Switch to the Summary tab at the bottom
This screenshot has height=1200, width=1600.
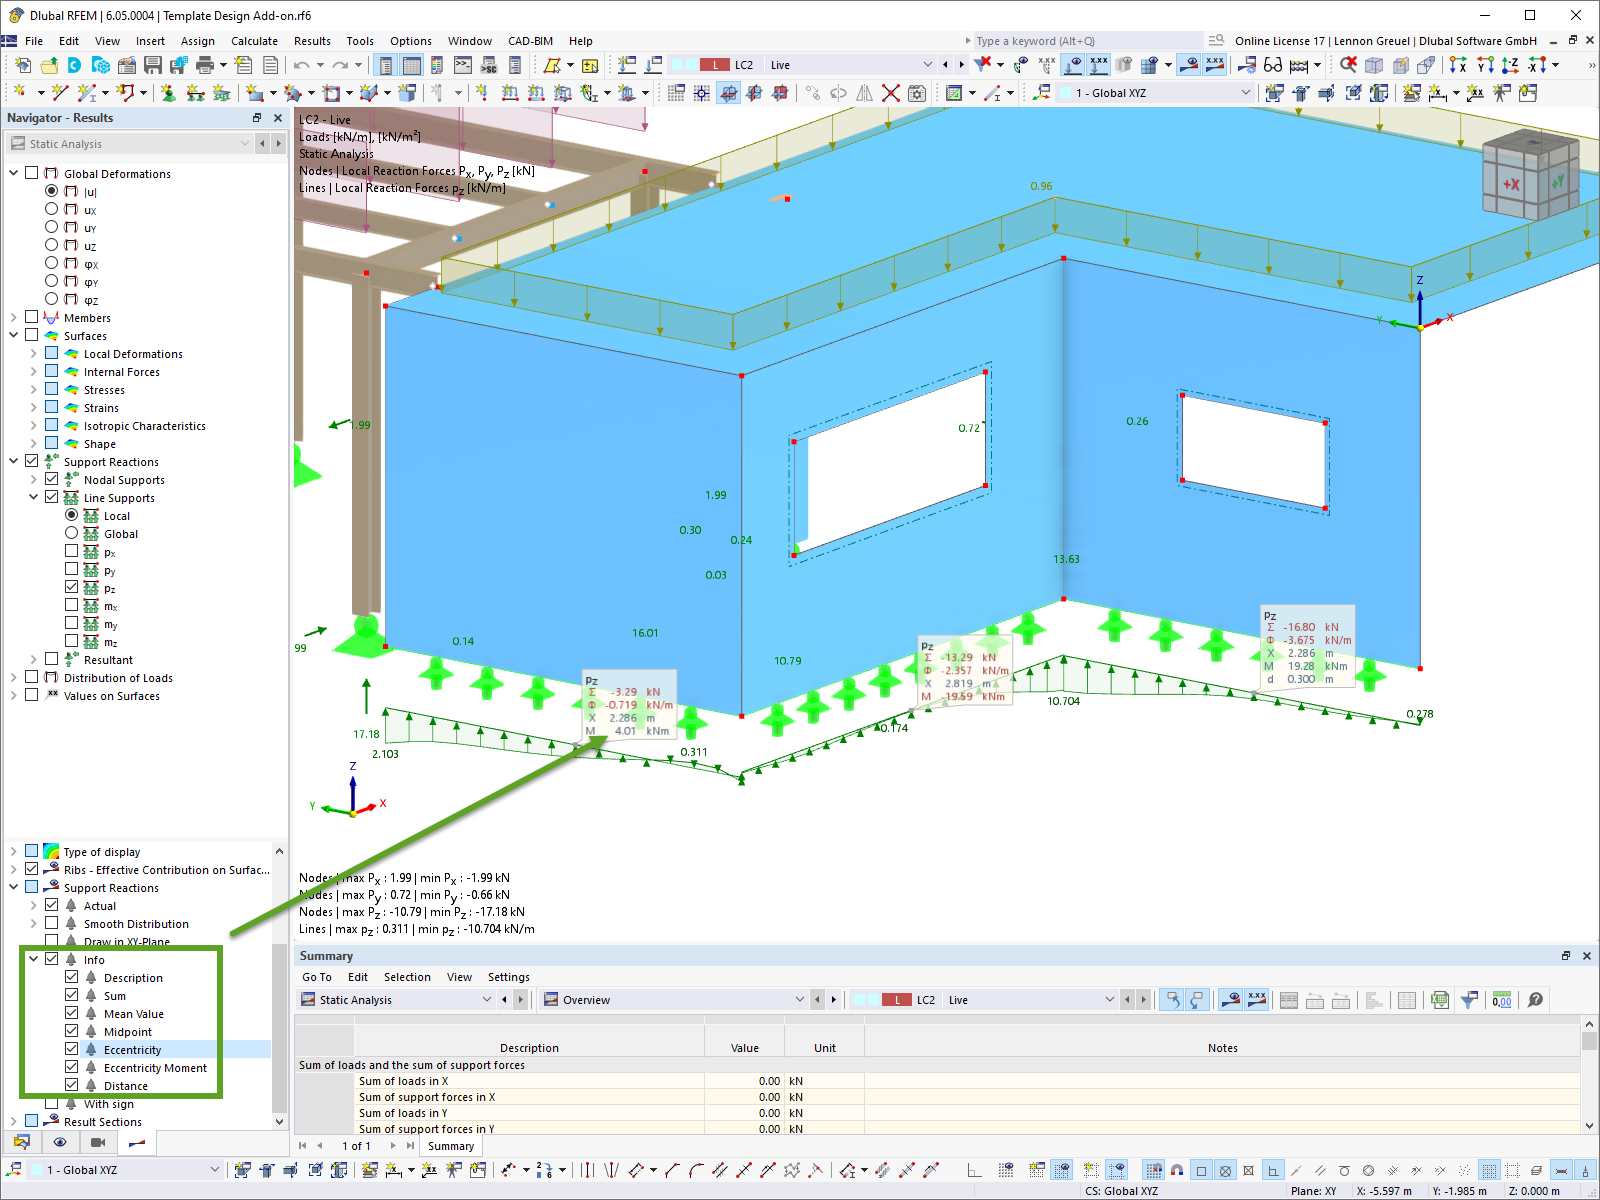pos(450,1145)
